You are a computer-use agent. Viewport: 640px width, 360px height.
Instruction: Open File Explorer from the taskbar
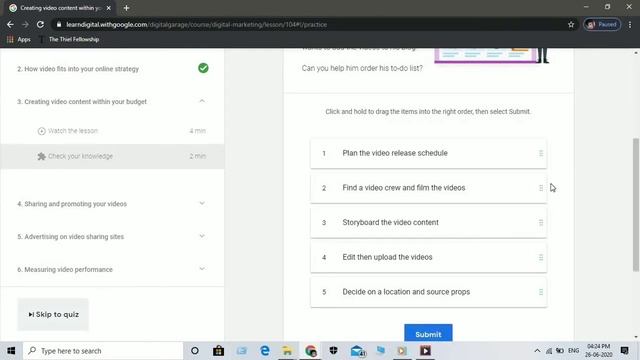(287, 351)
